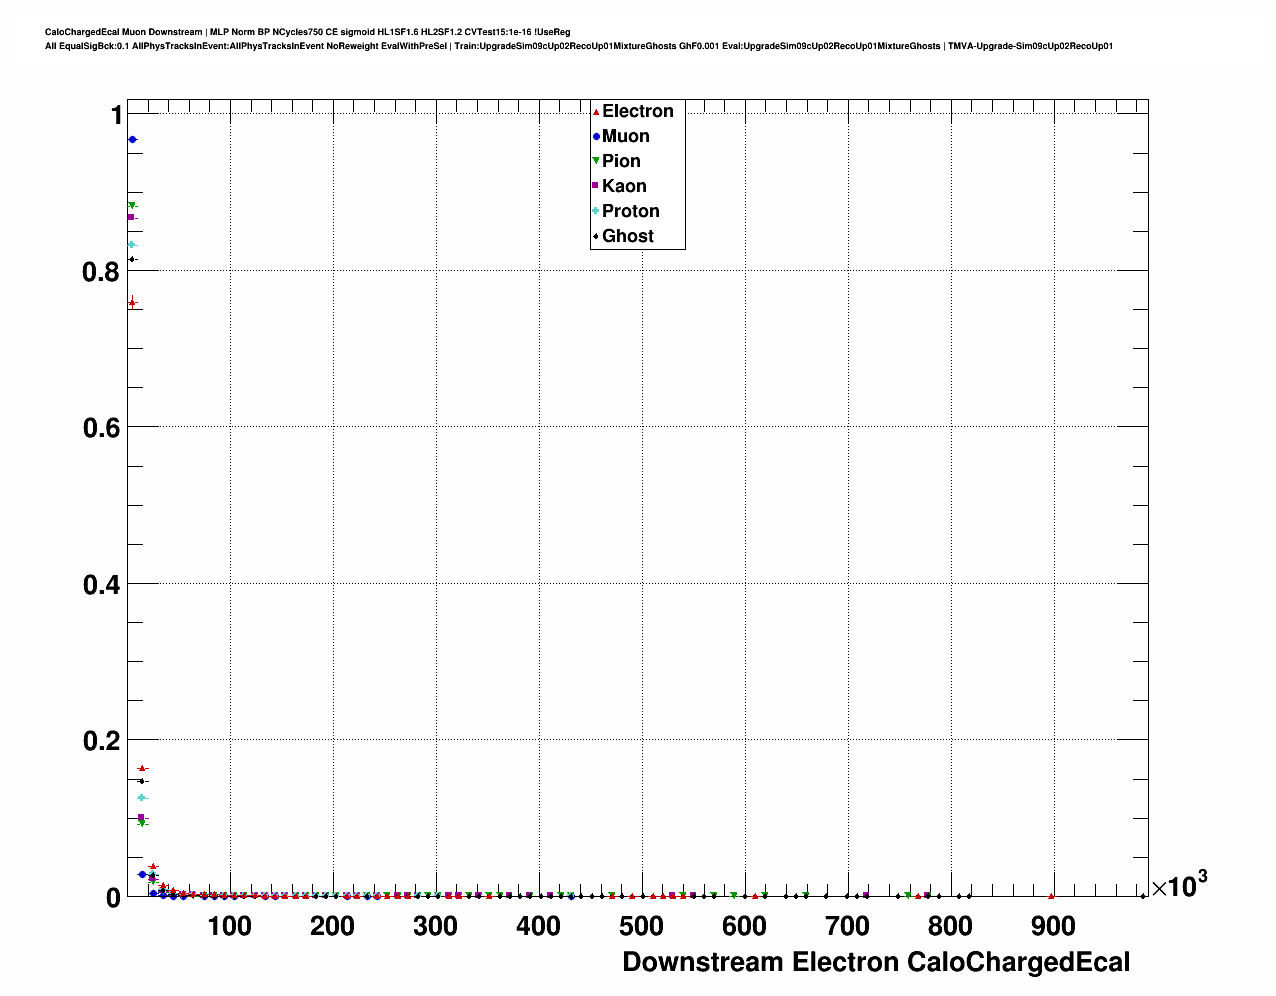1276x996 pixels.
Task: Click the Pion legend entry
Action: 621,161
